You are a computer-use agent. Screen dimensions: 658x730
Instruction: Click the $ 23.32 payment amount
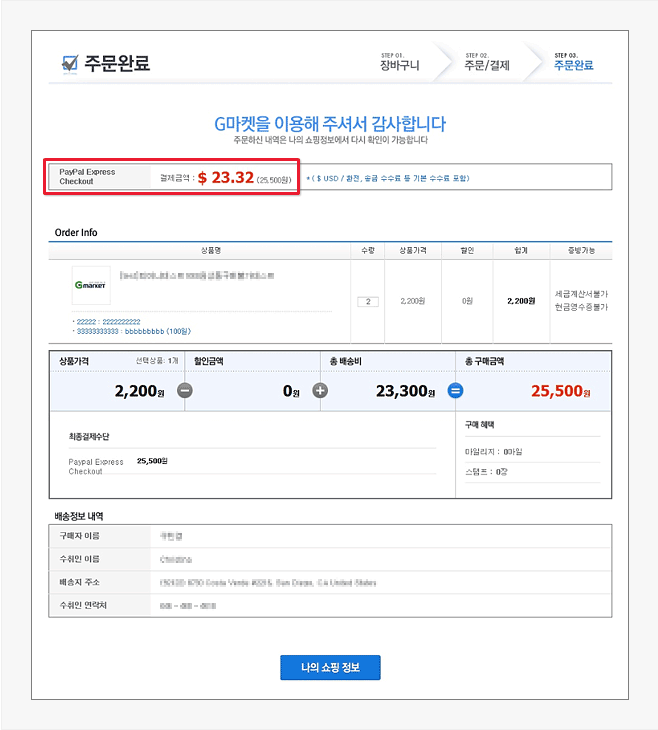226,177
